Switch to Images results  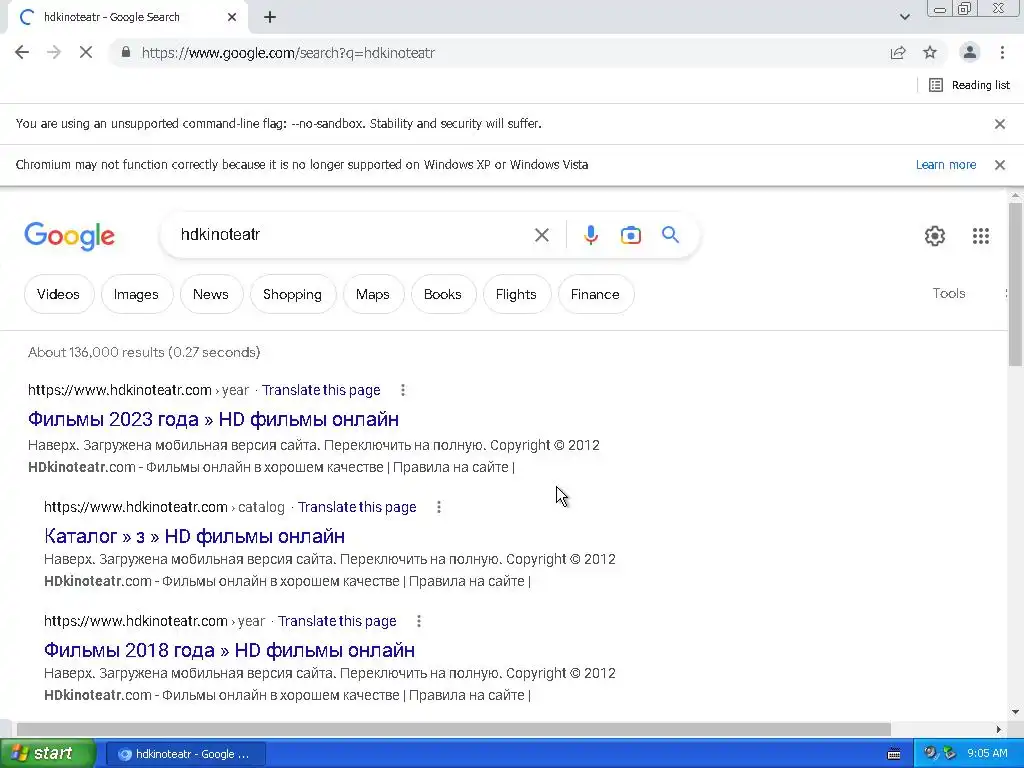pyautogui.click(x=136, y=294)
